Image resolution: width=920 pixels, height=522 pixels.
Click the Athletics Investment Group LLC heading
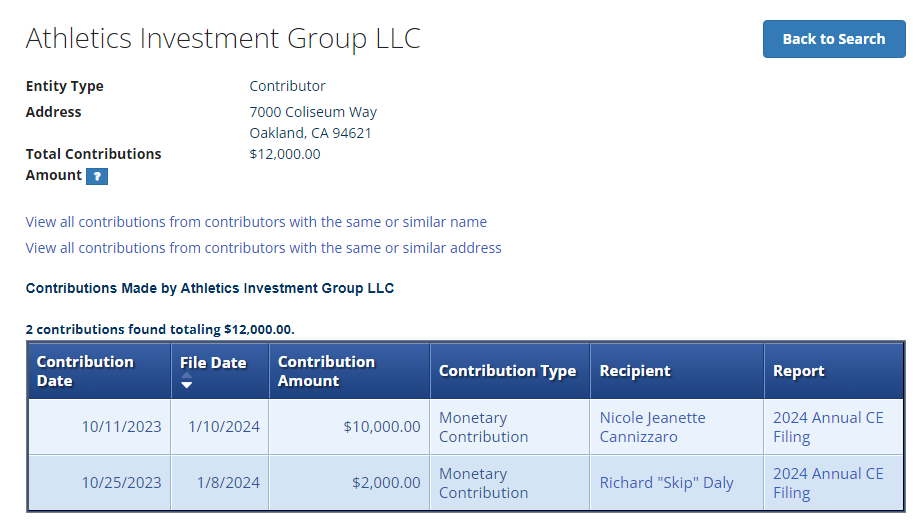click(223, 38)
